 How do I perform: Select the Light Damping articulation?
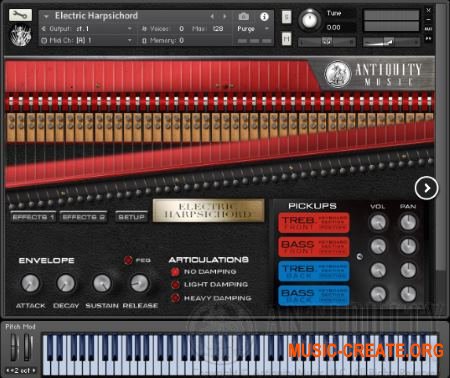(x=175, y=285)
